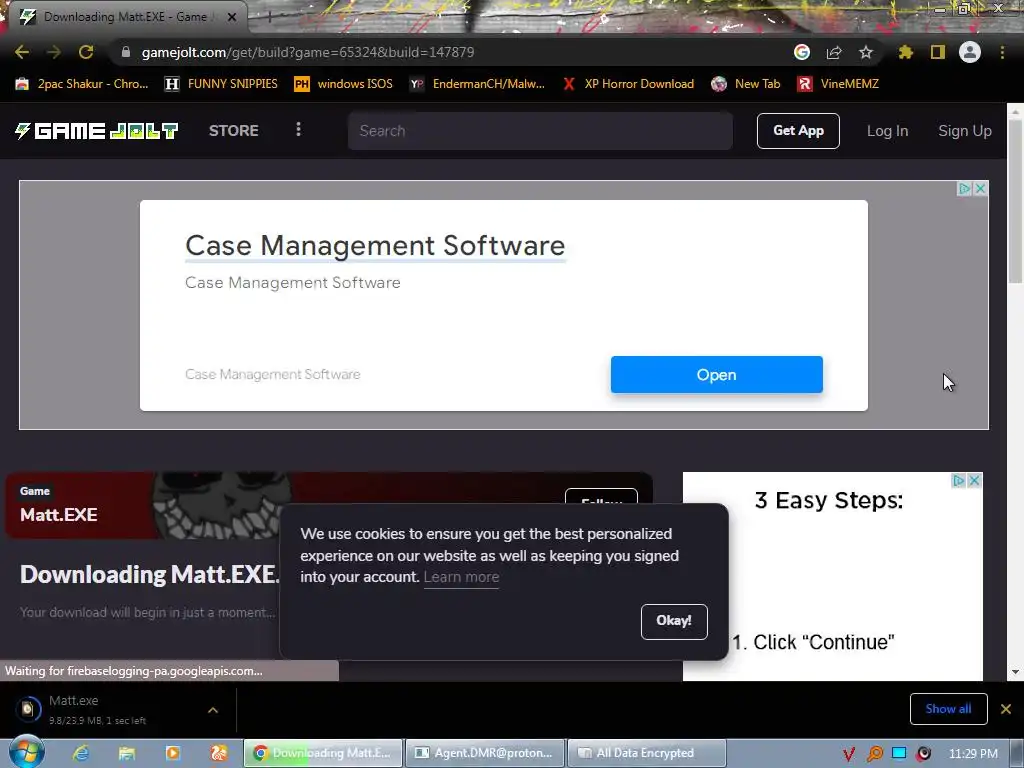This screenshot has width=1024, height=768.
Task: Close the downloads bar
Action: [x=1006, y=709]
